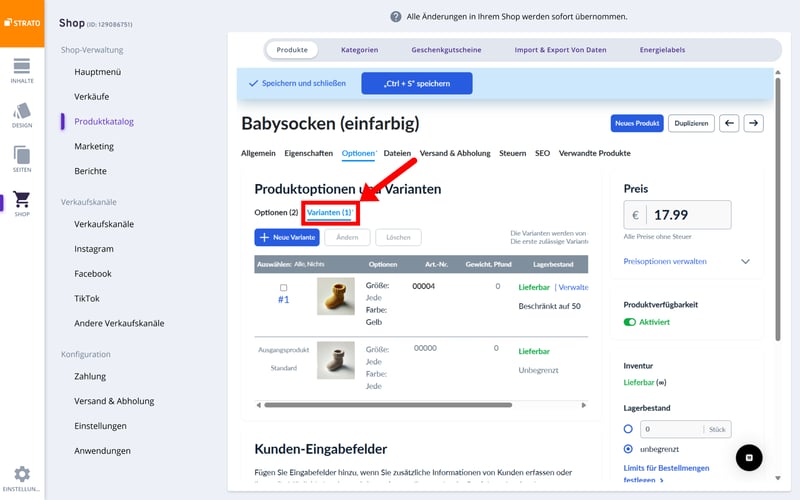Switch to the Varianten (1) subtab

(x=330, y=212)
